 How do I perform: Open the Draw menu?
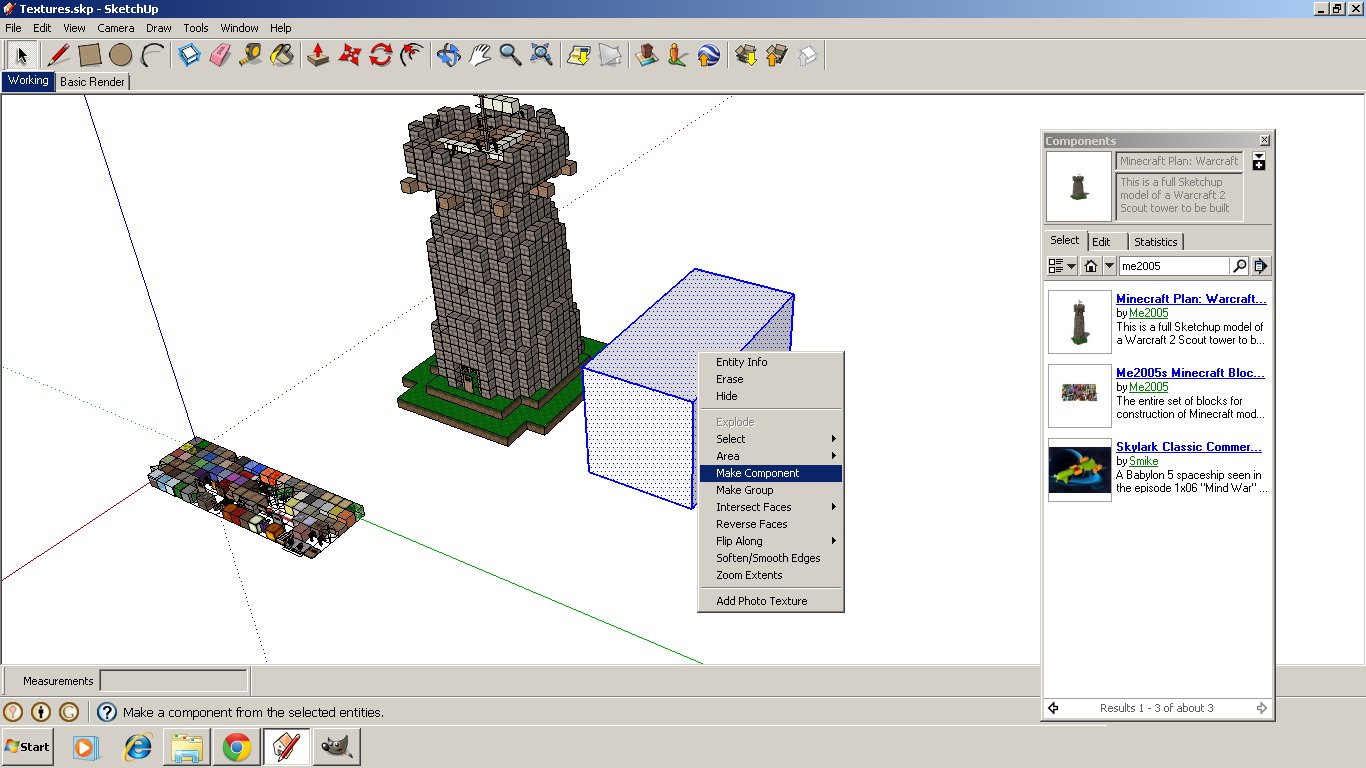(158, 28)
